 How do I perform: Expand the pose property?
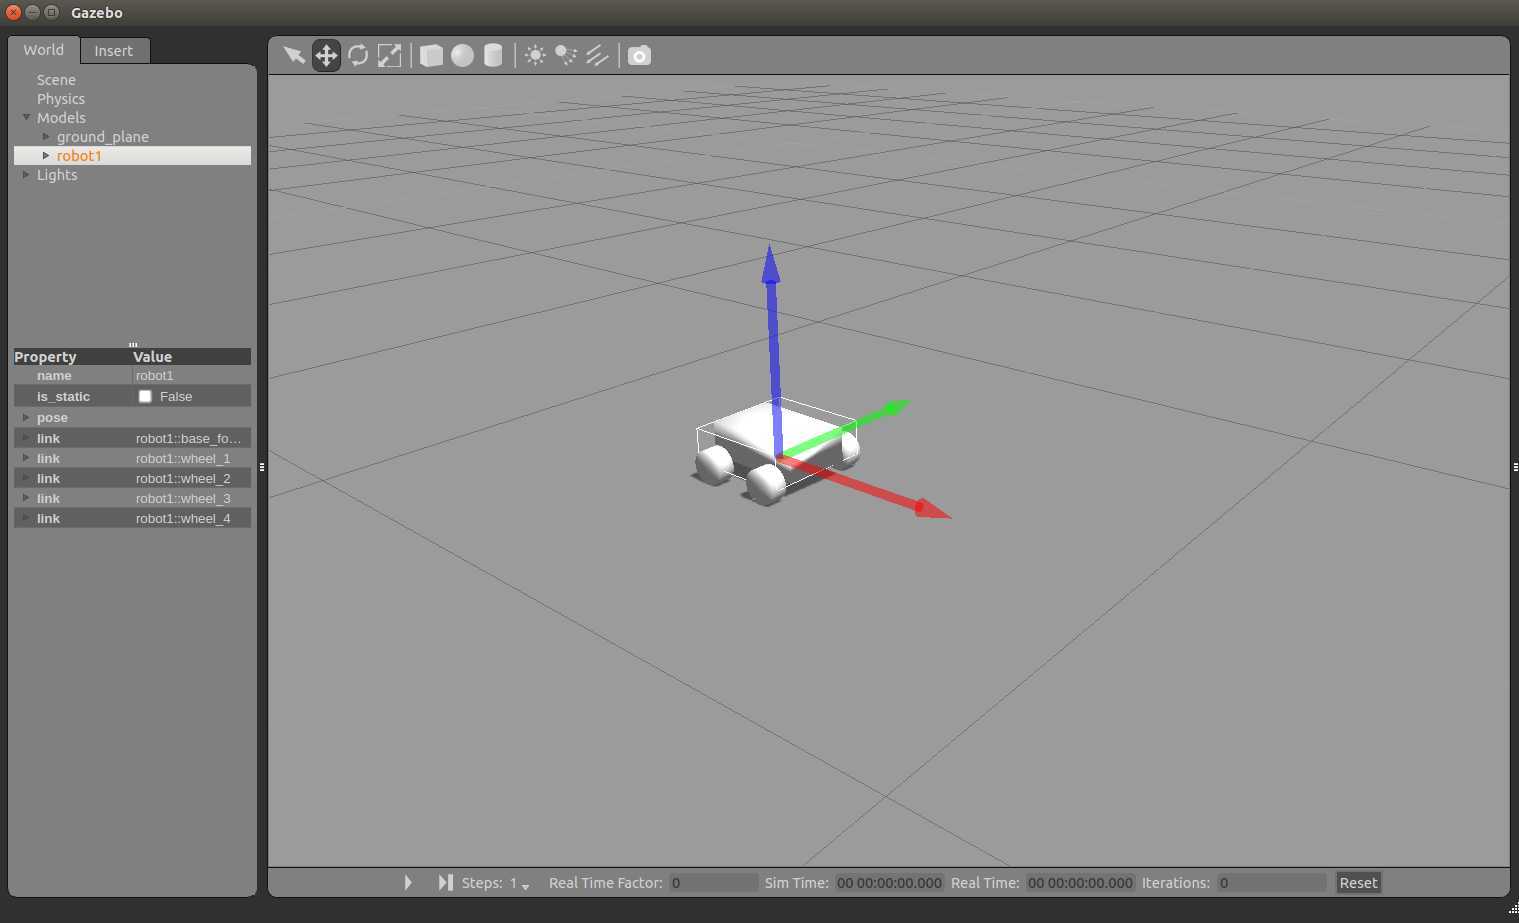point(26,418)
